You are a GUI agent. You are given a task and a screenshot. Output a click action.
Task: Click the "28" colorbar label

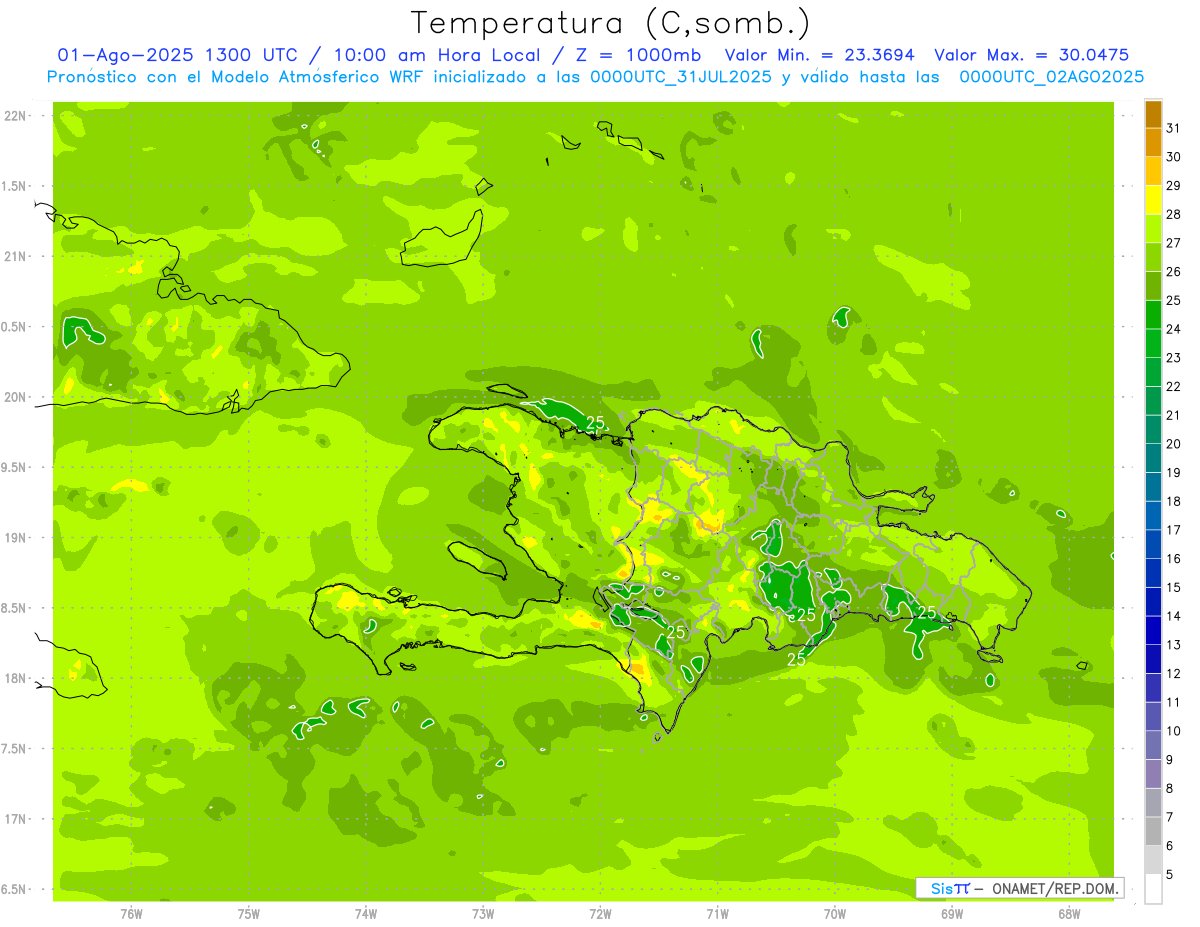click(1174, 214)
